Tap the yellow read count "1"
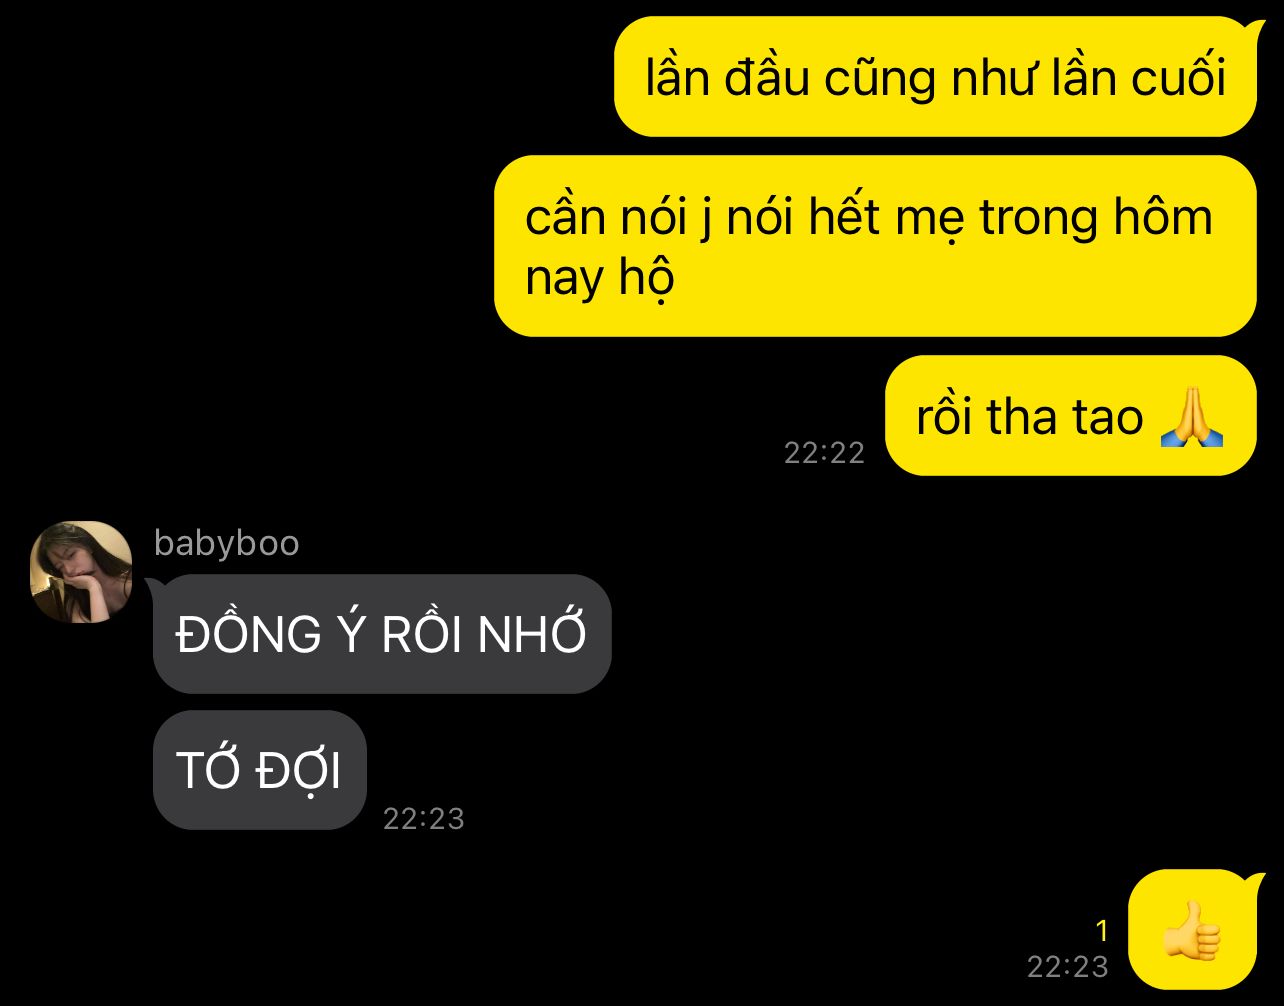This screenshot has width=1284, height=1006. pos(1102,932)
